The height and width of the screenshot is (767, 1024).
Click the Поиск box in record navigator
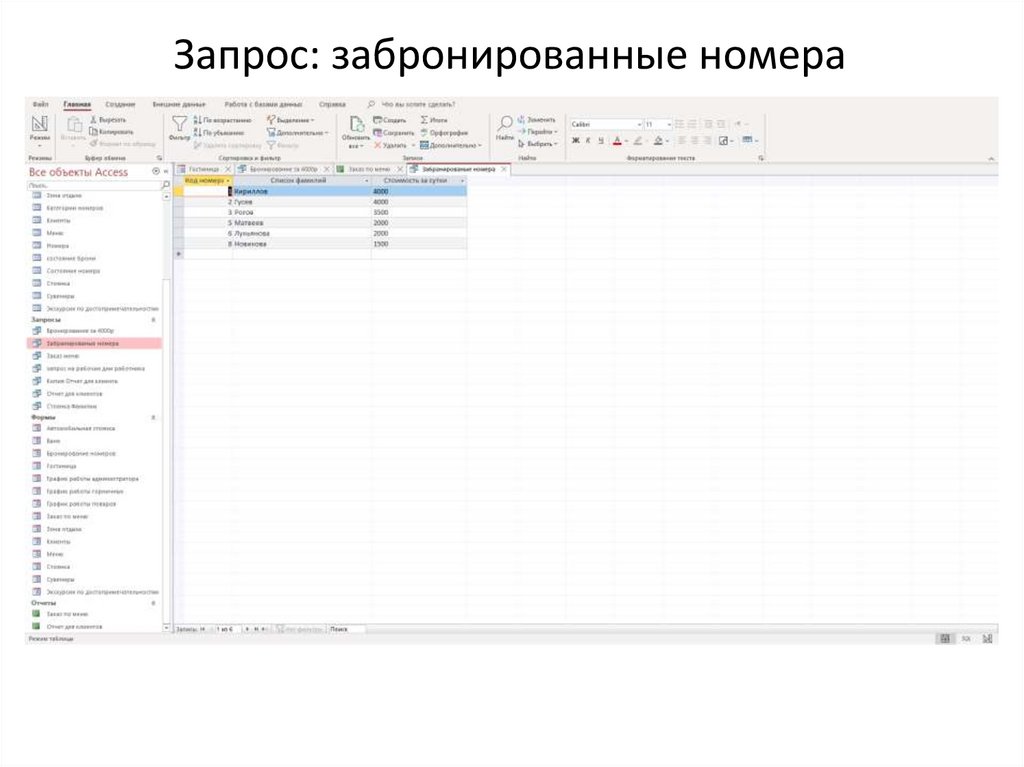[x=347, y=629]
